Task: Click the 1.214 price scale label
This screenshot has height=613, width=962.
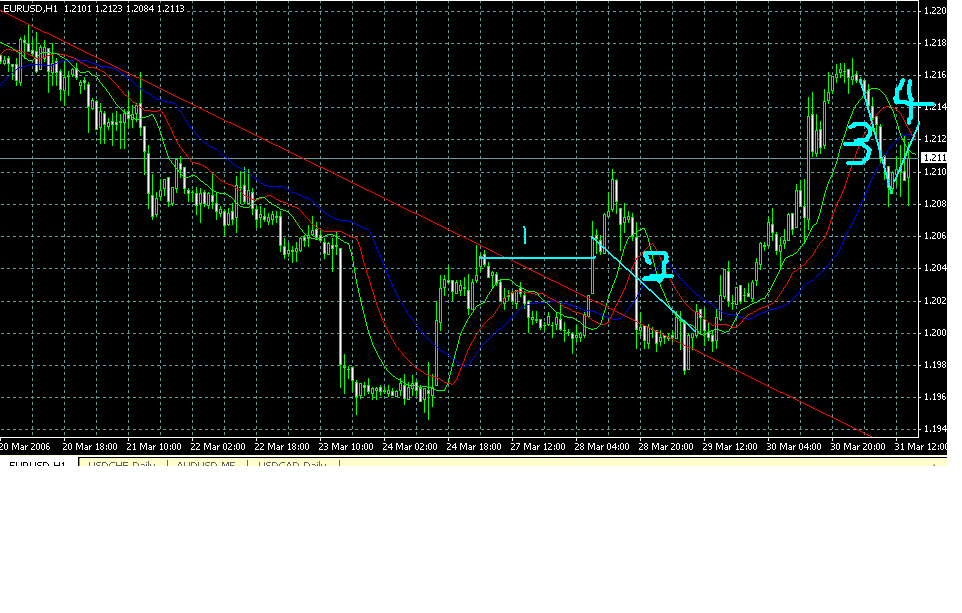Action: click(934, 107)
